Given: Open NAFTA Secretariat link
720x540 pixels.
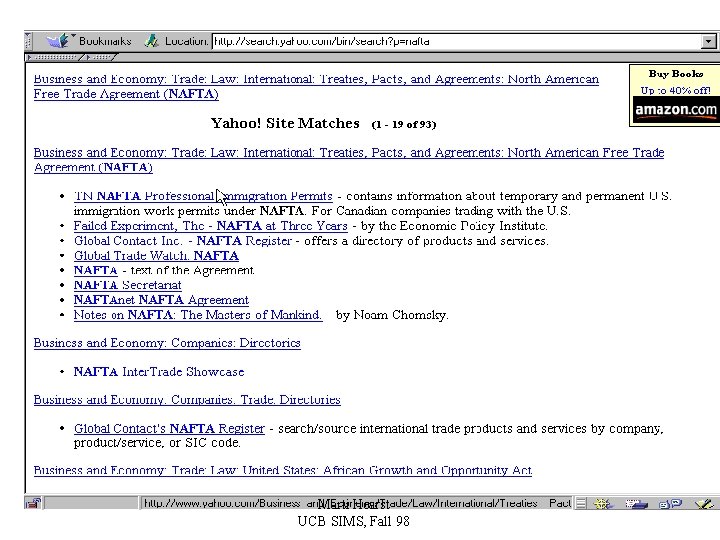Looking at the screenshot, I should point(128,285).
